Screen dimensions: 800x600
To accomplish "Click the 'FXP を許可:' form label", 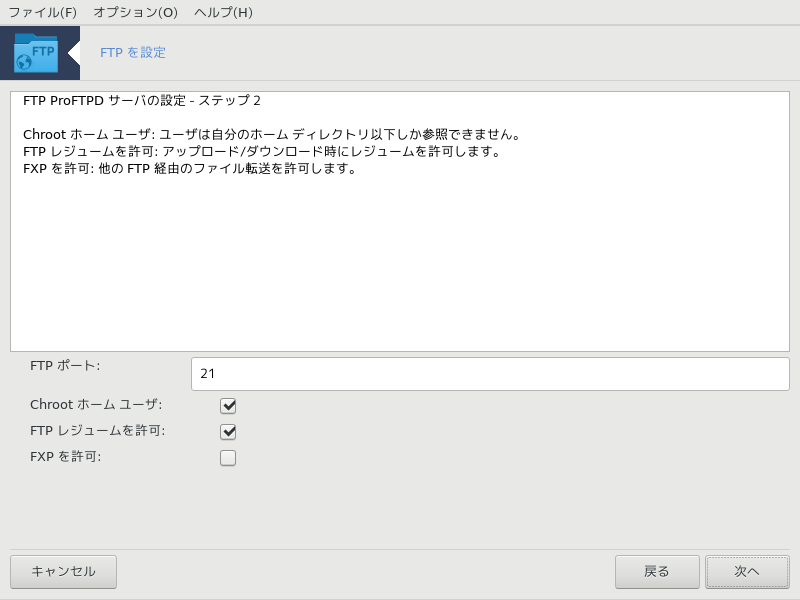I will pos(65,457).
